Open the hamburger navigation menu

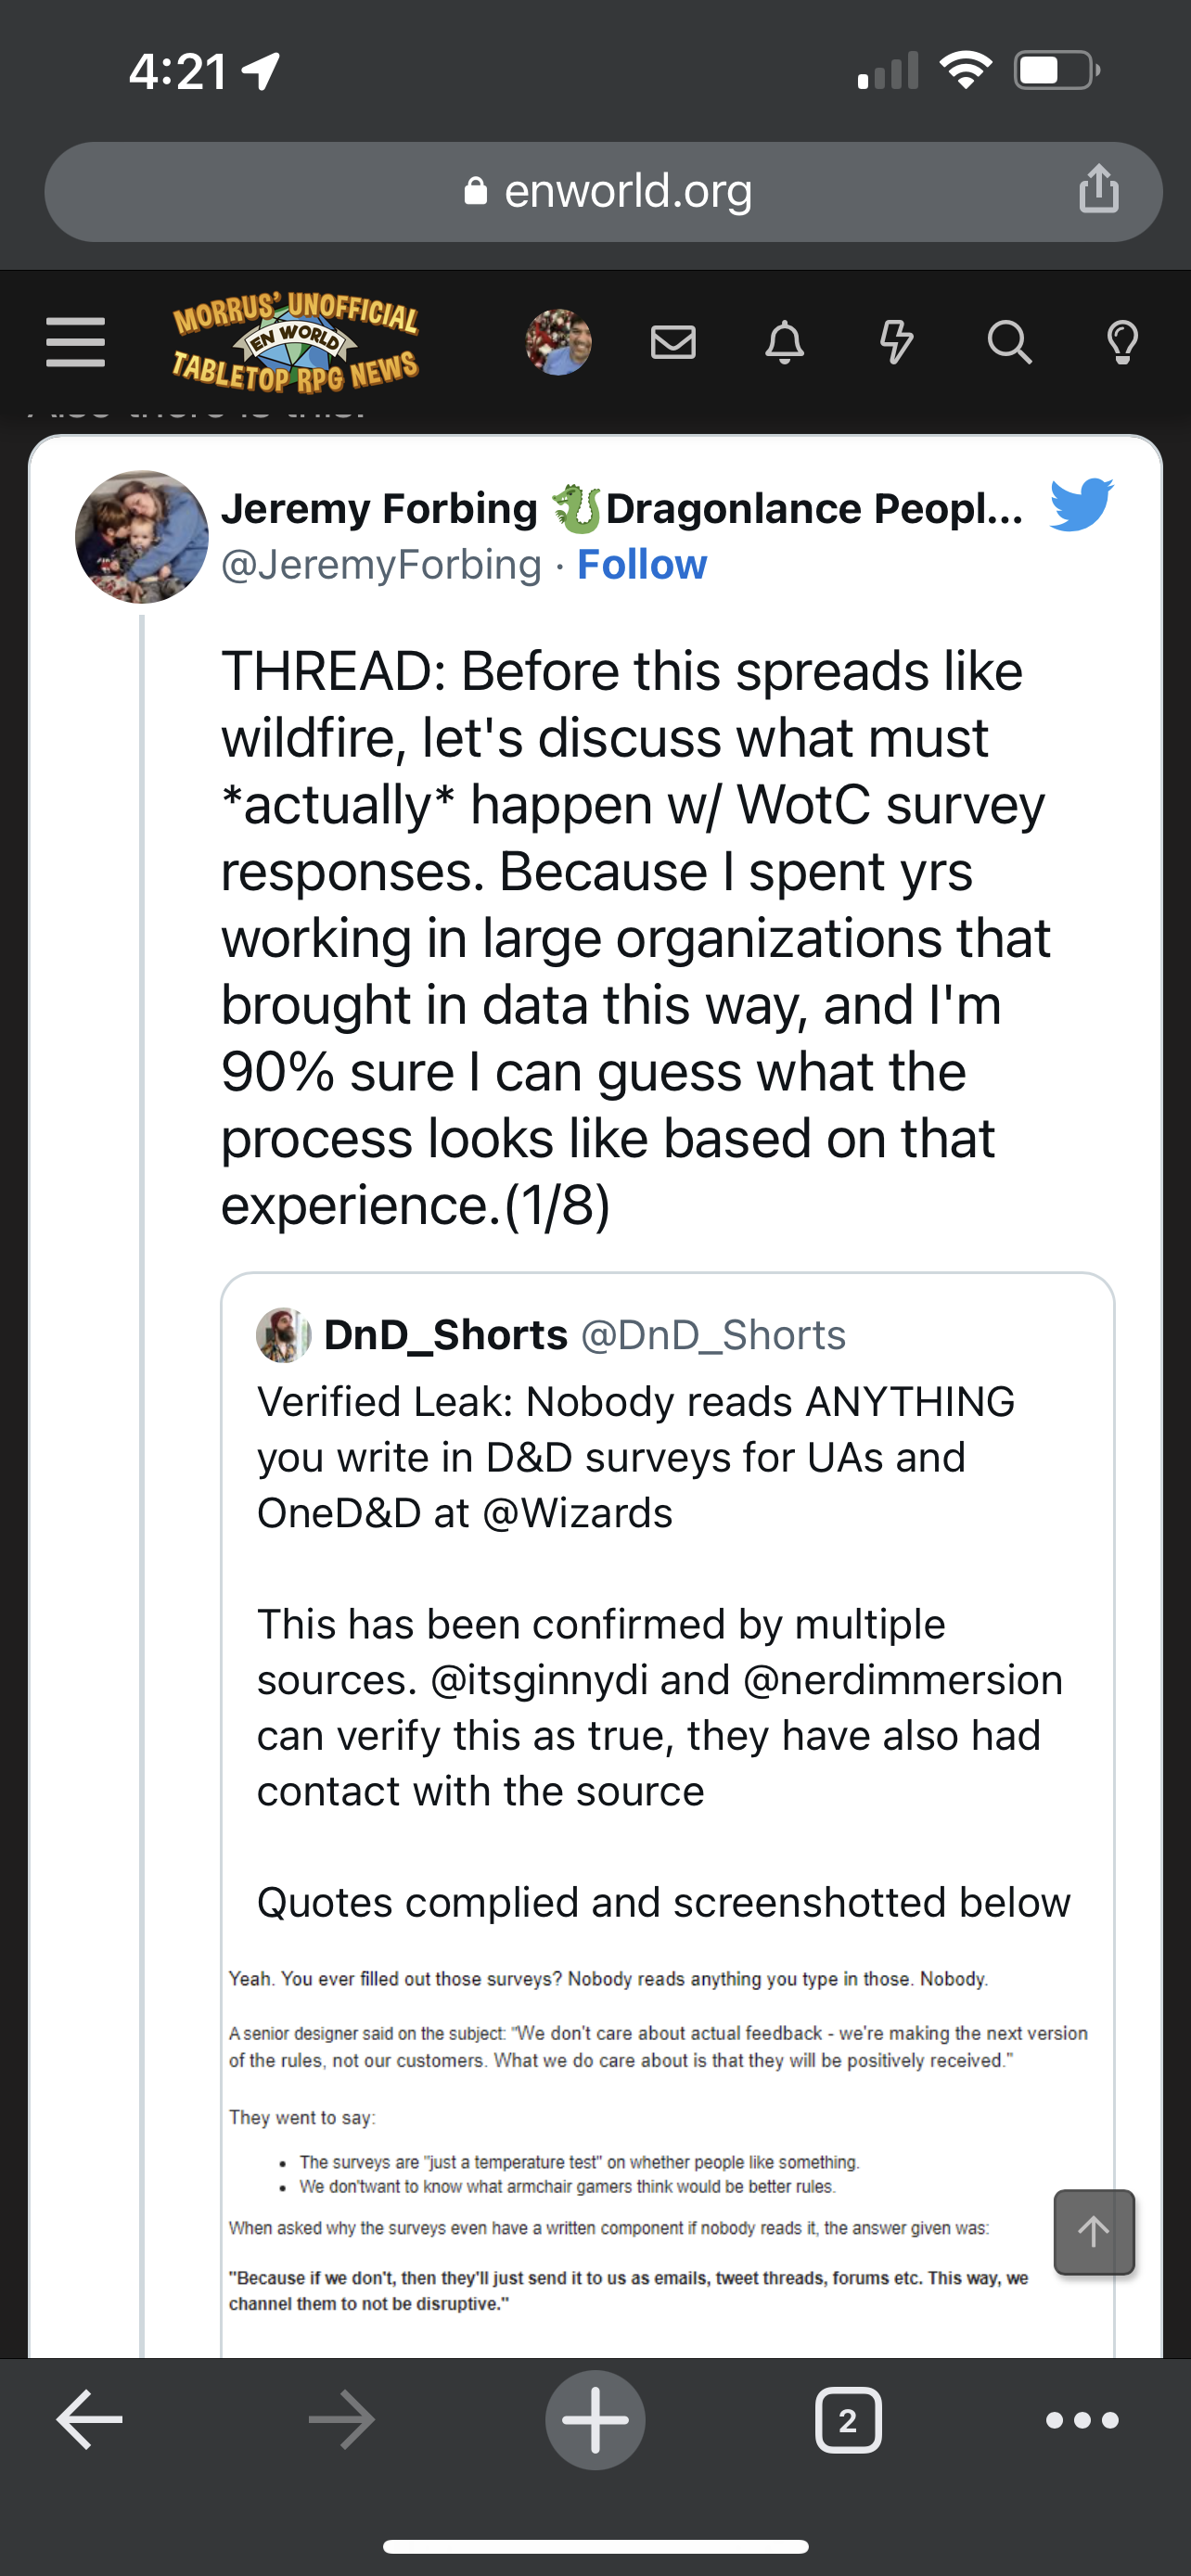(75, 342)
